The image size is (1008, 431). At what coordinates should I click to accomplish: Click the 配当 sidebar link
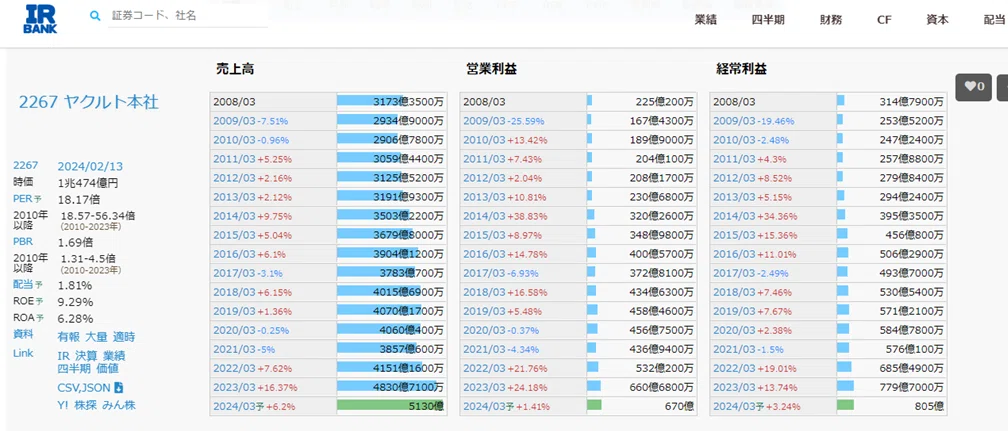[22, 284]
